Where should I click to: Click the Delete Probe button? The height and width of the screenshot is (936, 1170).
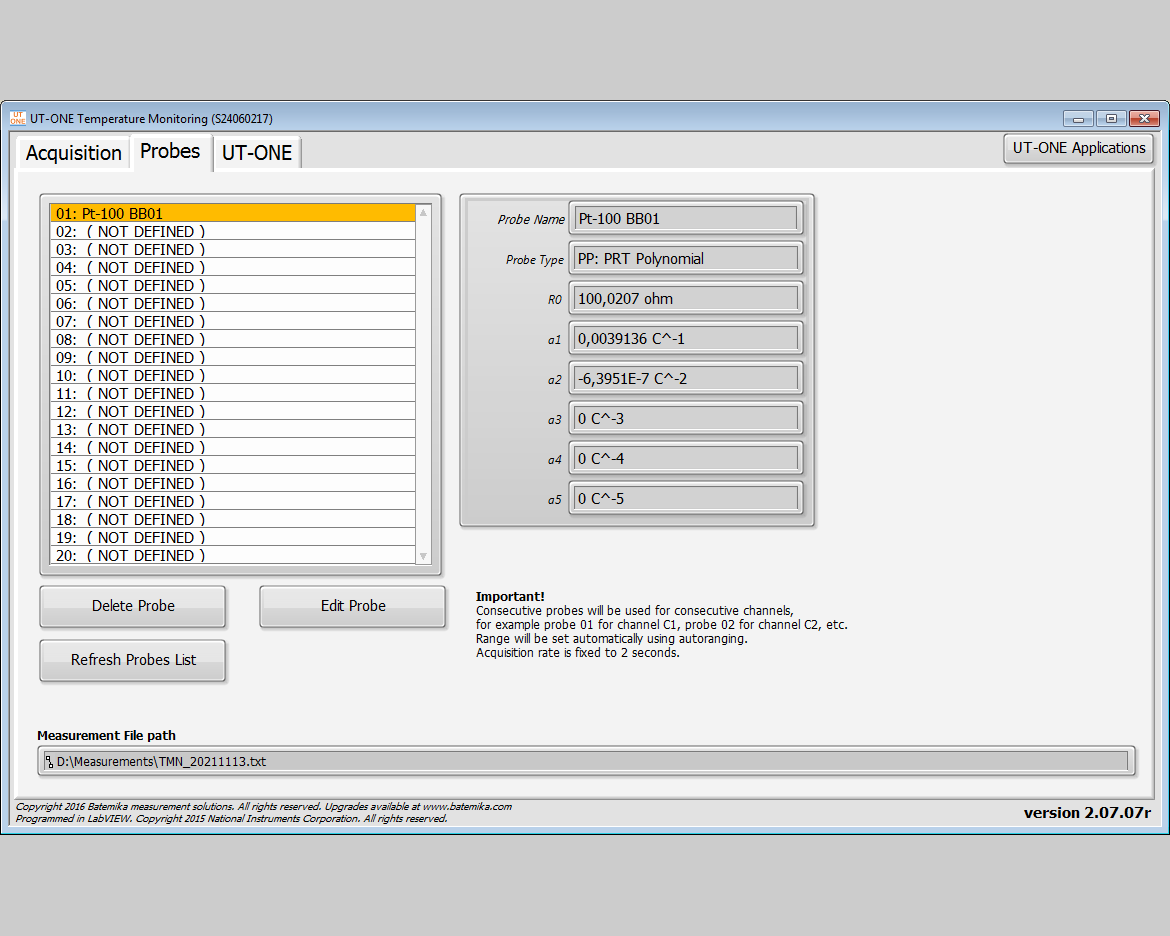pos(132,606)
